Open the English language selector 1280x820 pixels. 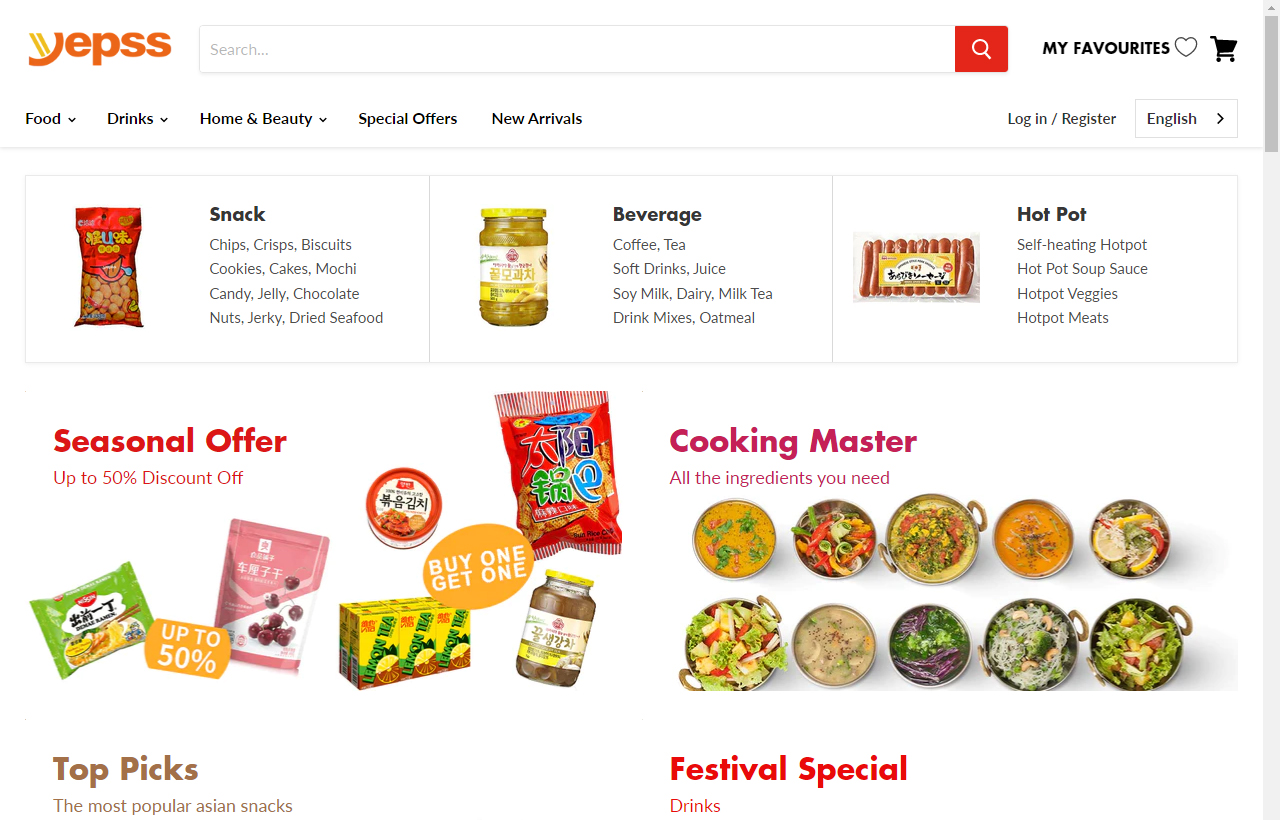1186,118
